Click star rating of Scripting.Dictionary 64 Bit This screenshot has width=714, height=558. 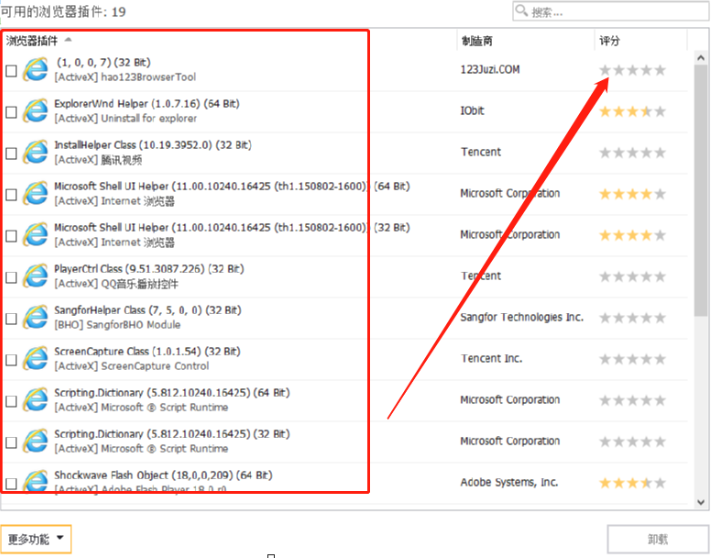click(632, 400)
